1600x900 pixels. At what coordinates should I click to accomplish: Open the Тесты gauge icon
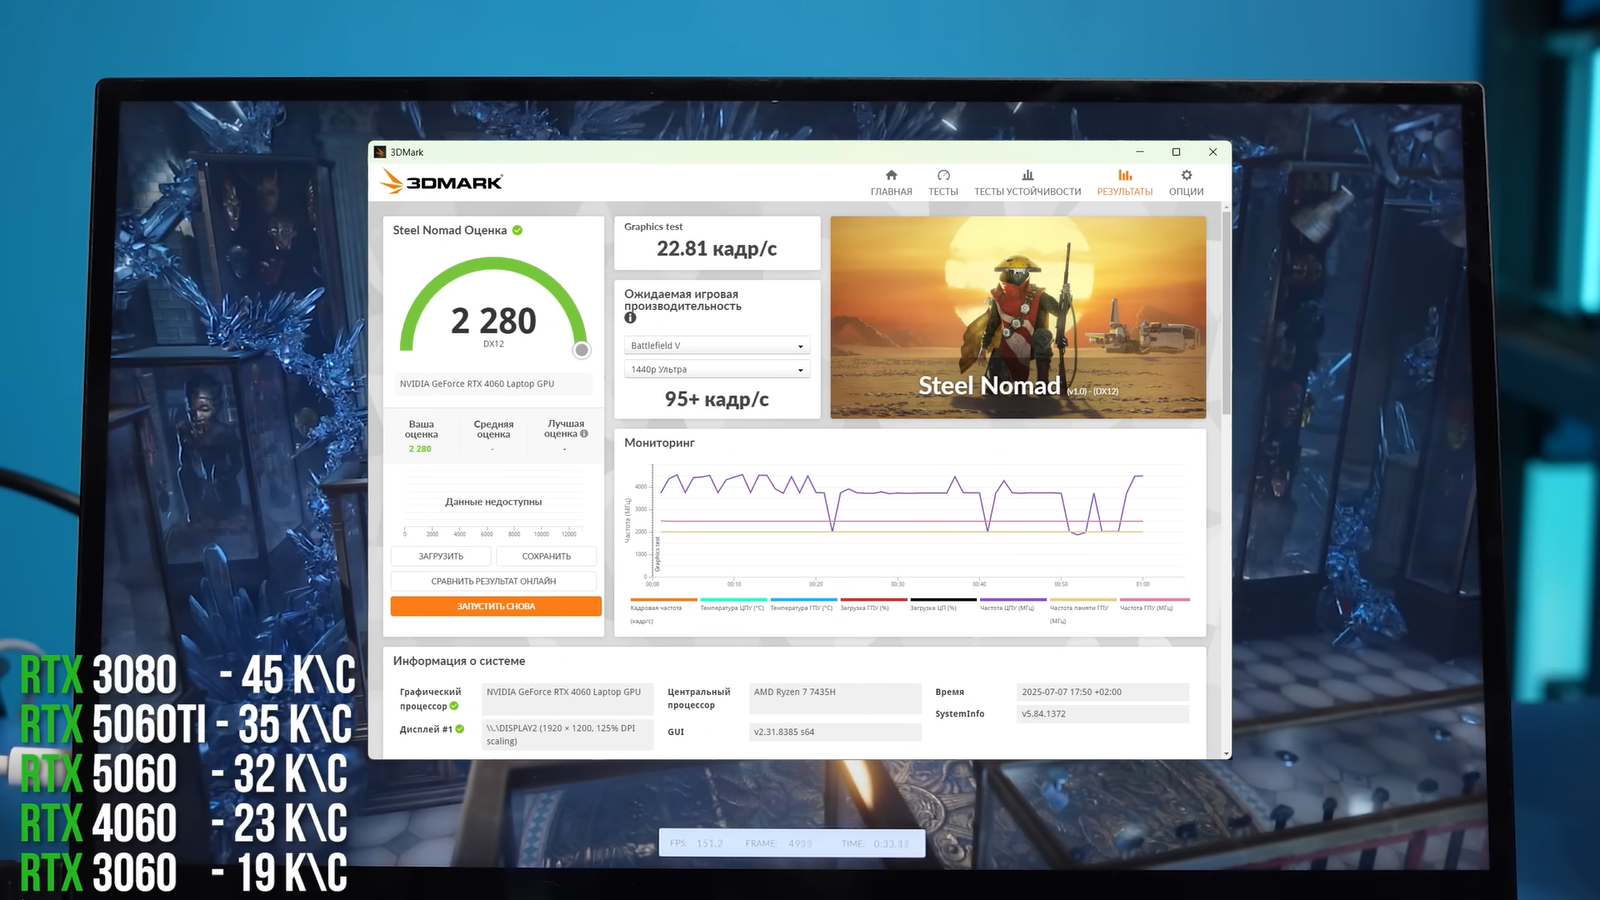point(943,176)
